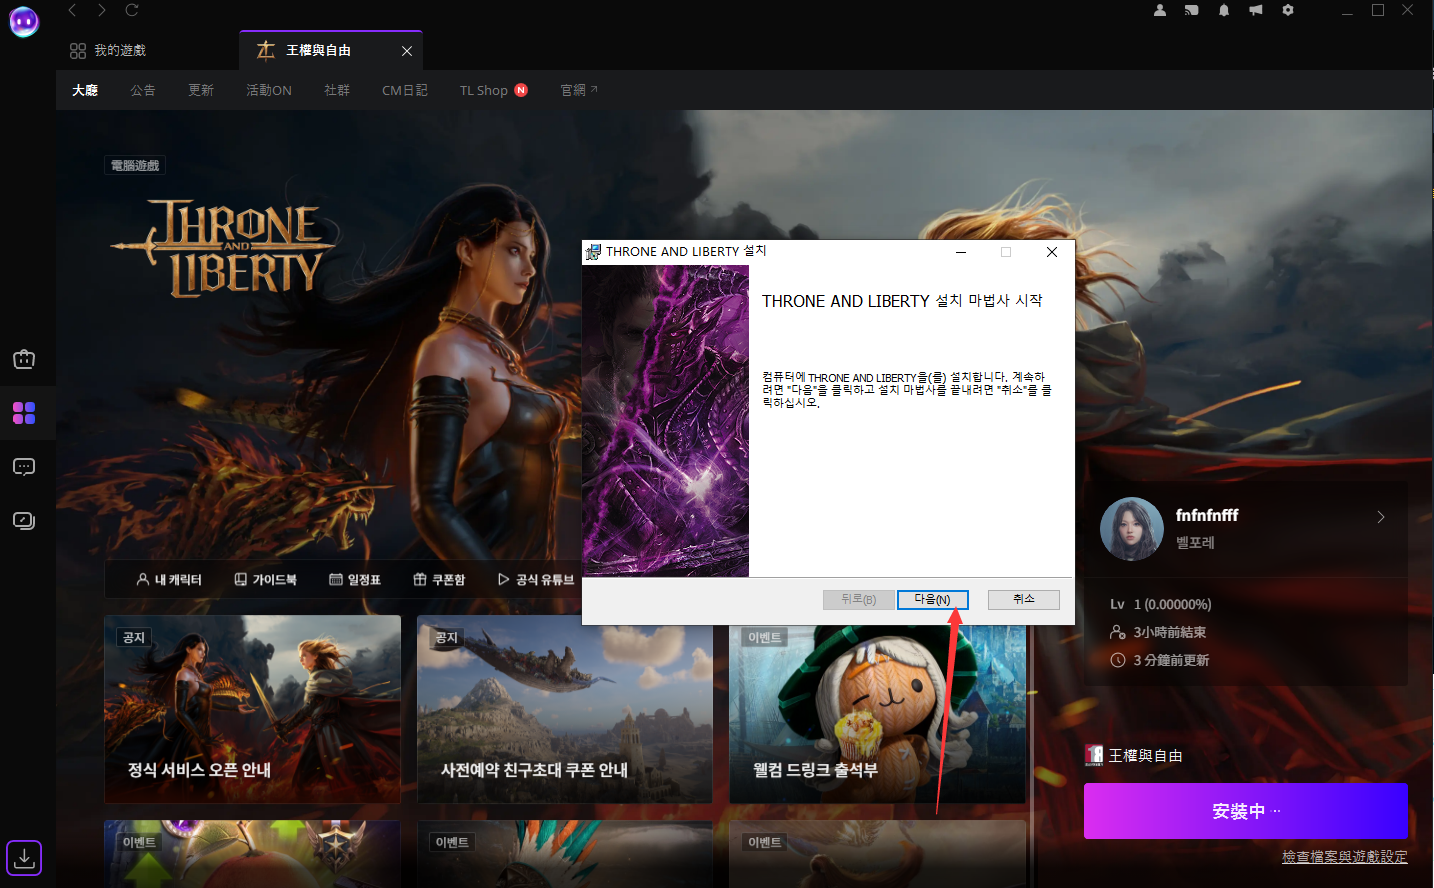Click the streaming cast icon in title bar

1191,10
